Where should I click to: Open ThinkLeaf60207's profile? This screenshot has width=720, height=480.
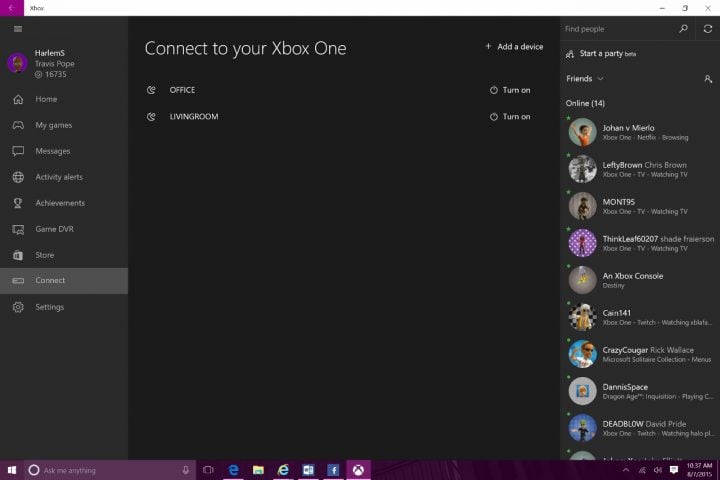[x=640, y=243]
